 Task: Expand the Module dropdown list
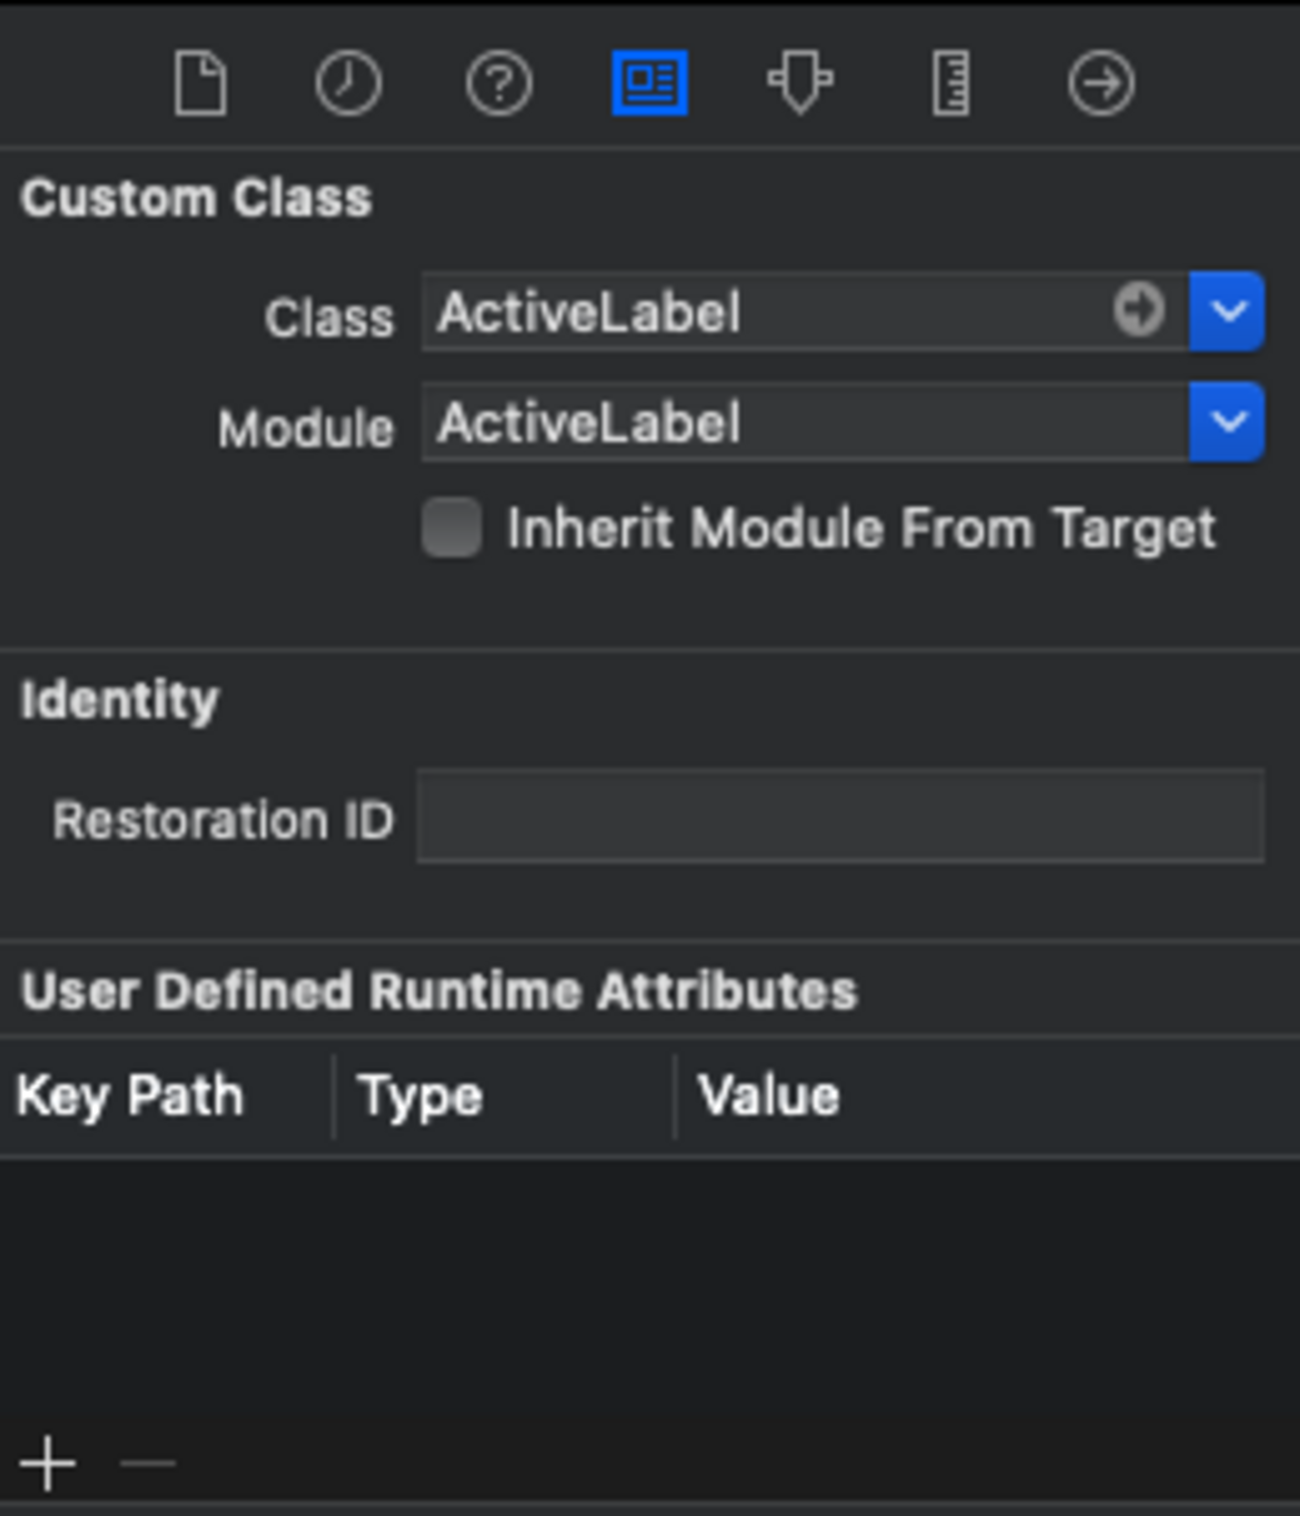pyautogui.click(x=1227, y=421)
